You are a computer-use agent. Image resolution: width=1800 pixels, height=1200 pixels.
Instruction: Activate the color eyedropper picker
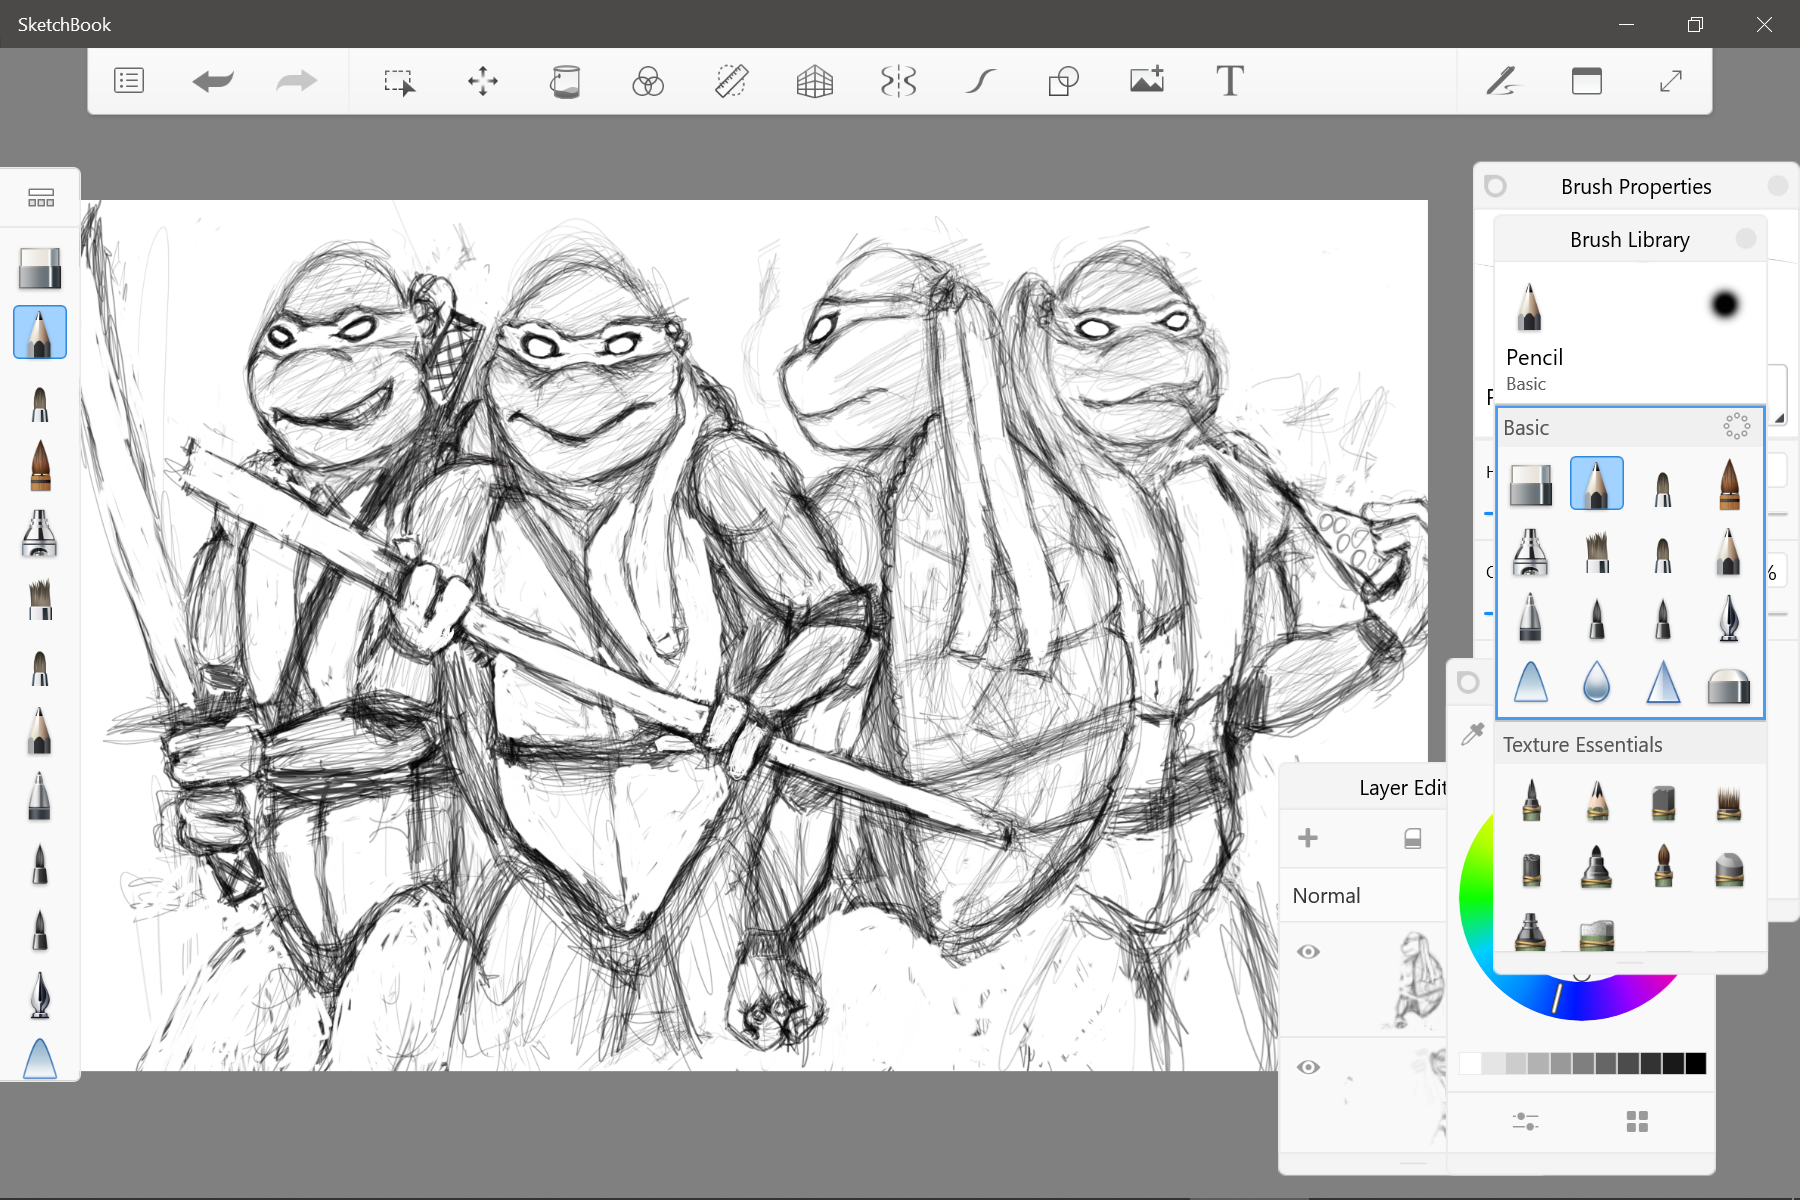[x=1472, y=734]
